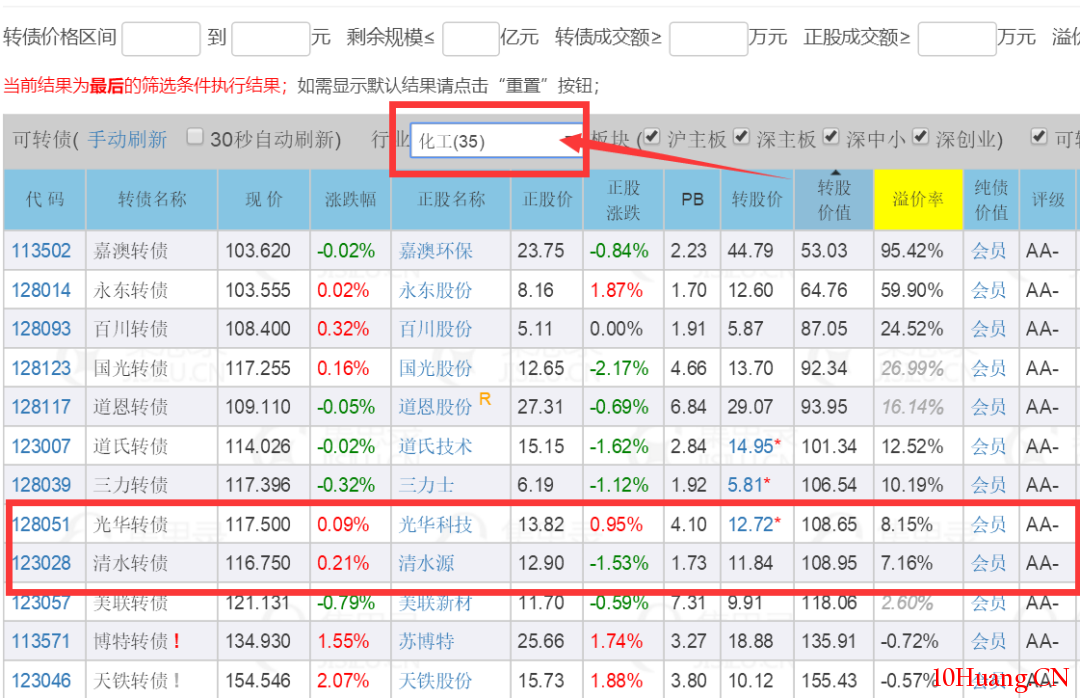The height and width of the screenshot is (698, 1080).
Task: Sort by the 转股价值 column header
Action: (834, 200)
